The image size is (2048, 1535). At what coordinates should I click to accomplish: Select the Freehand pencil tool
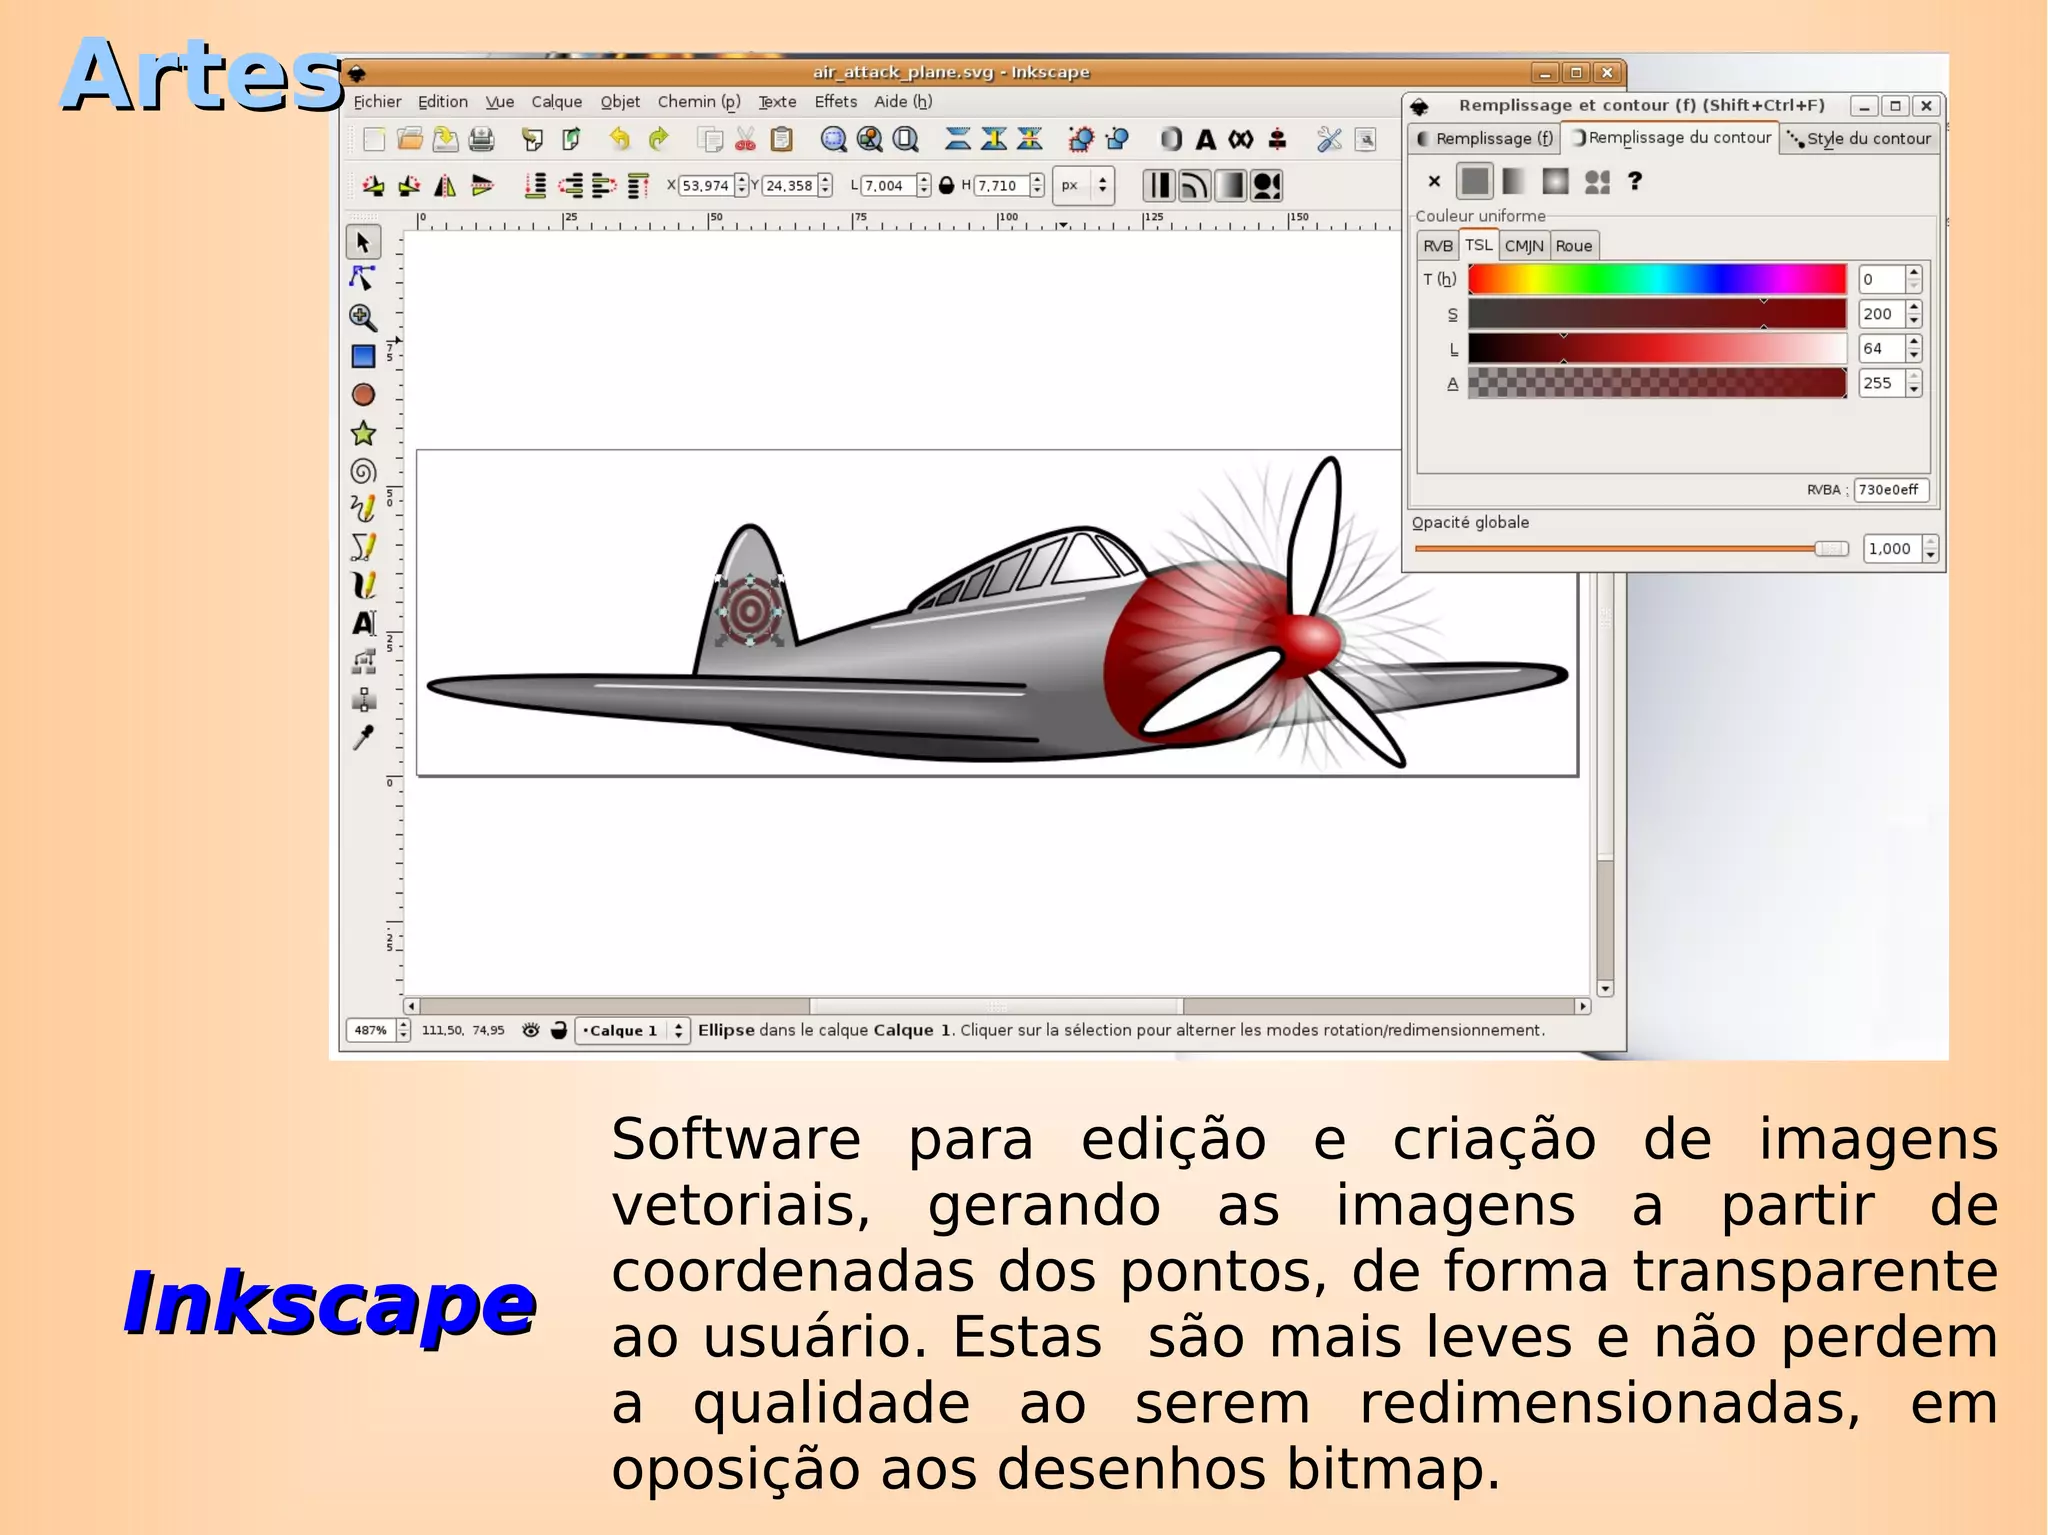click(363, 509)
